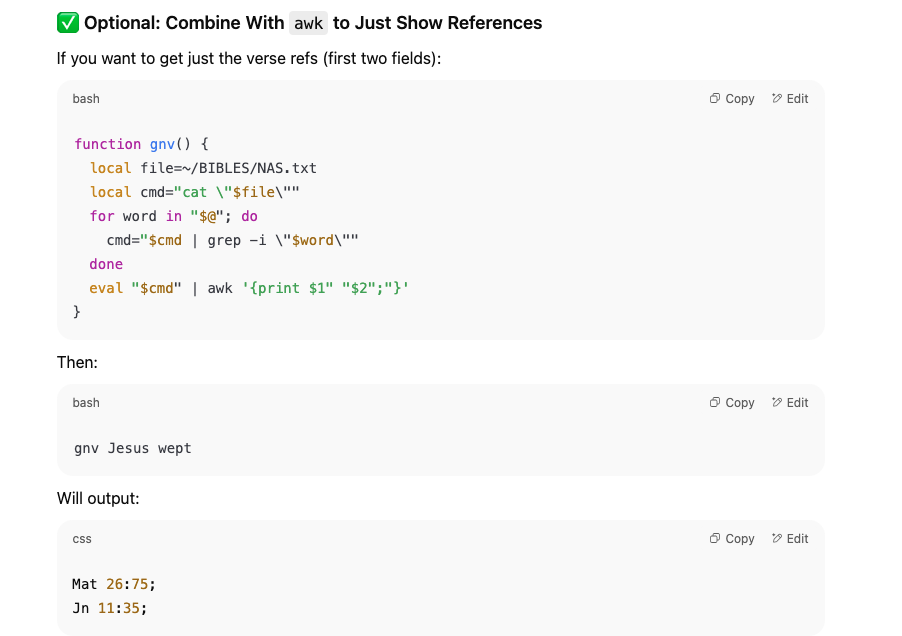This screenshot has width=902, height=636.
Task: Click the 'local file=~/BIBLES/NAS.txt' line
Action: point(203,168)
